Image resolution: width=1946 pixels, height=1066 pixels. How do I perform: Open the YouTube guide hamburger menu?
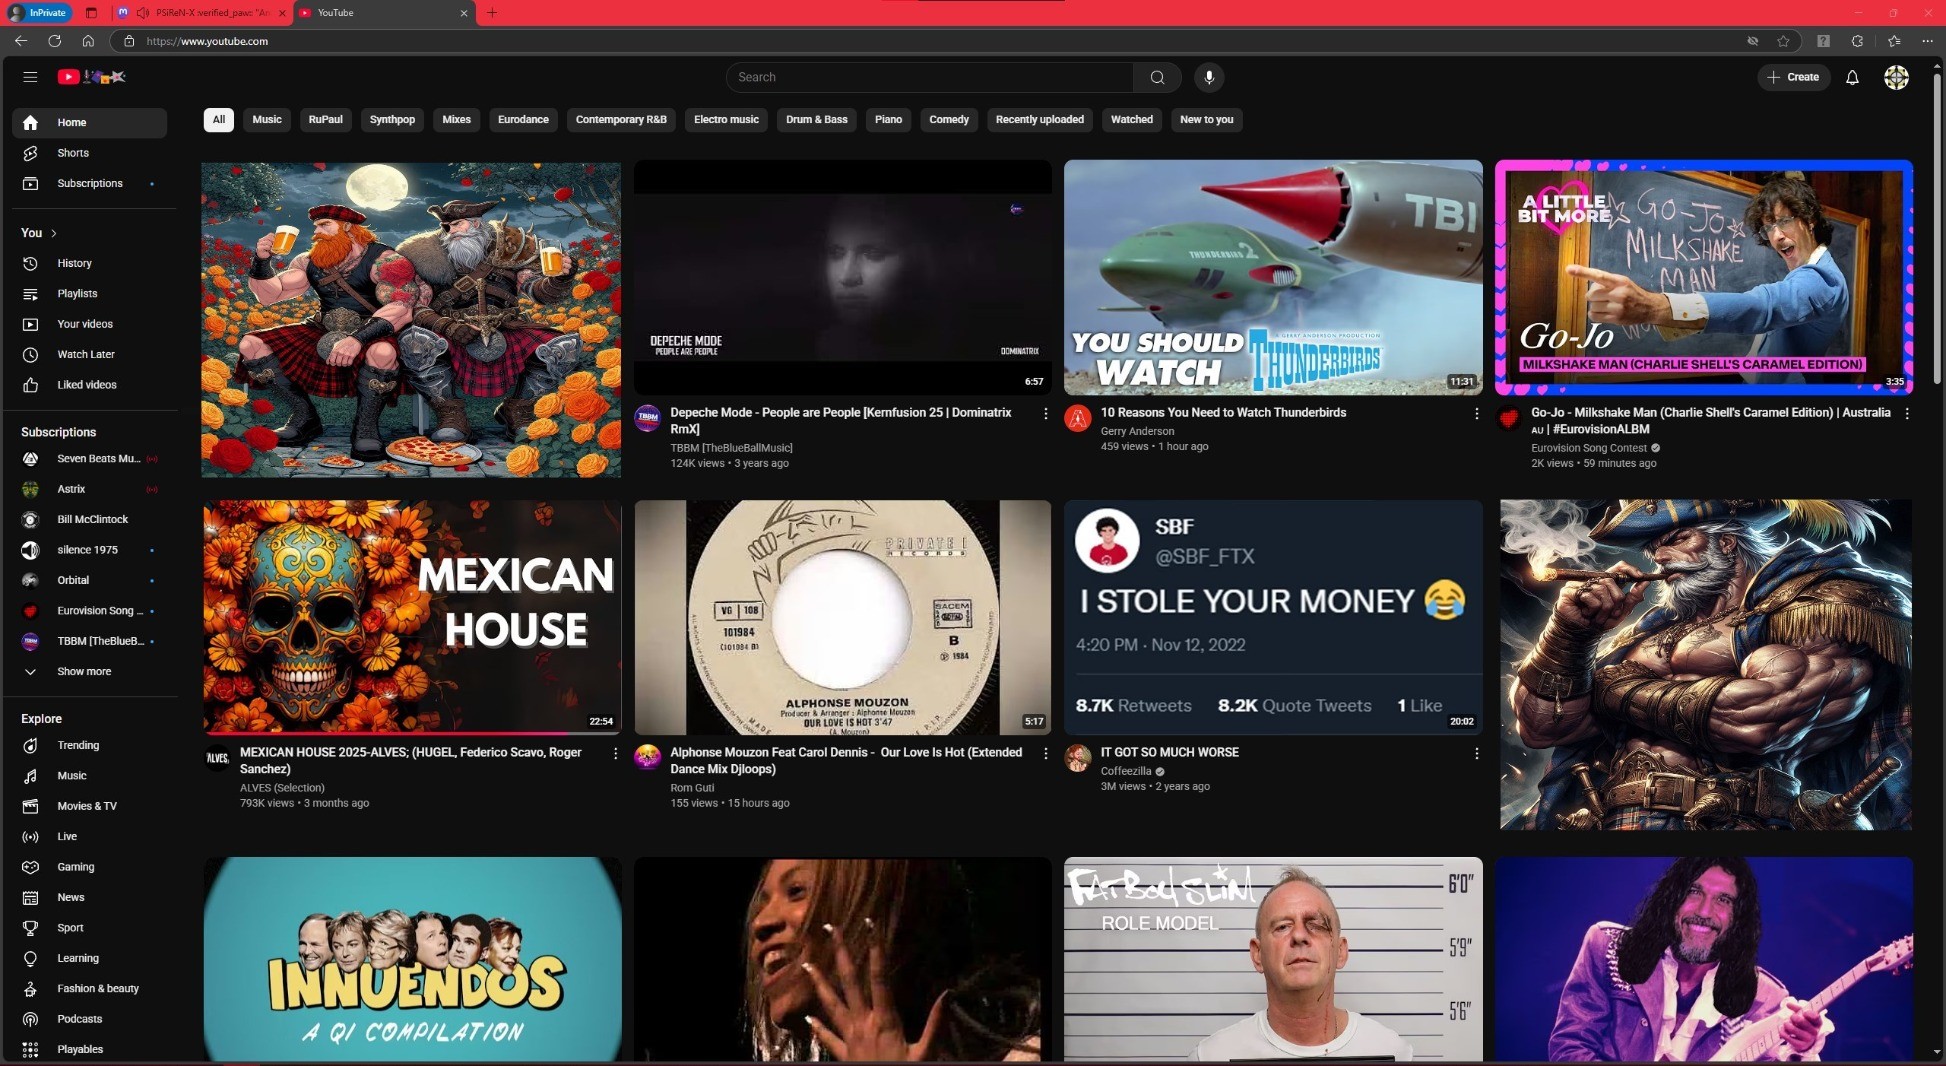(30, 77)
